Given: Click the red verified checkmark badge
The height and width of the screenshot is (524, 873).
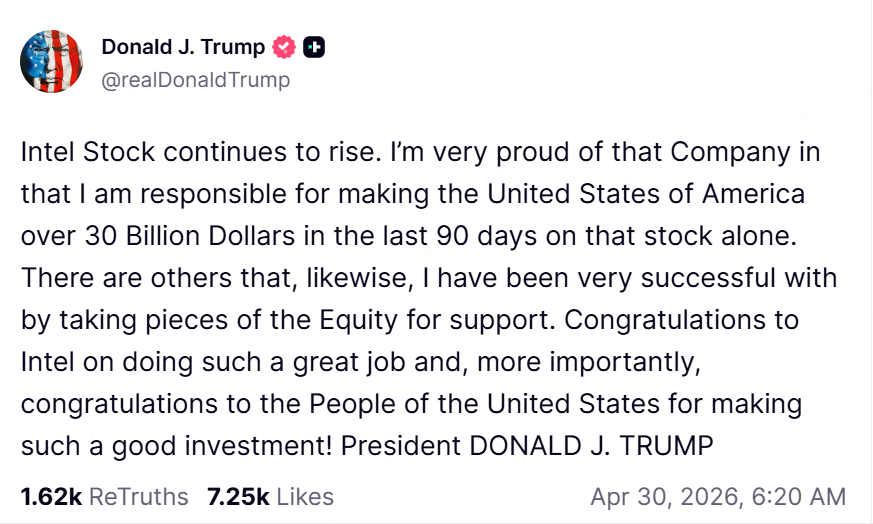Looking at the screenshot, I should coord(285,47).
